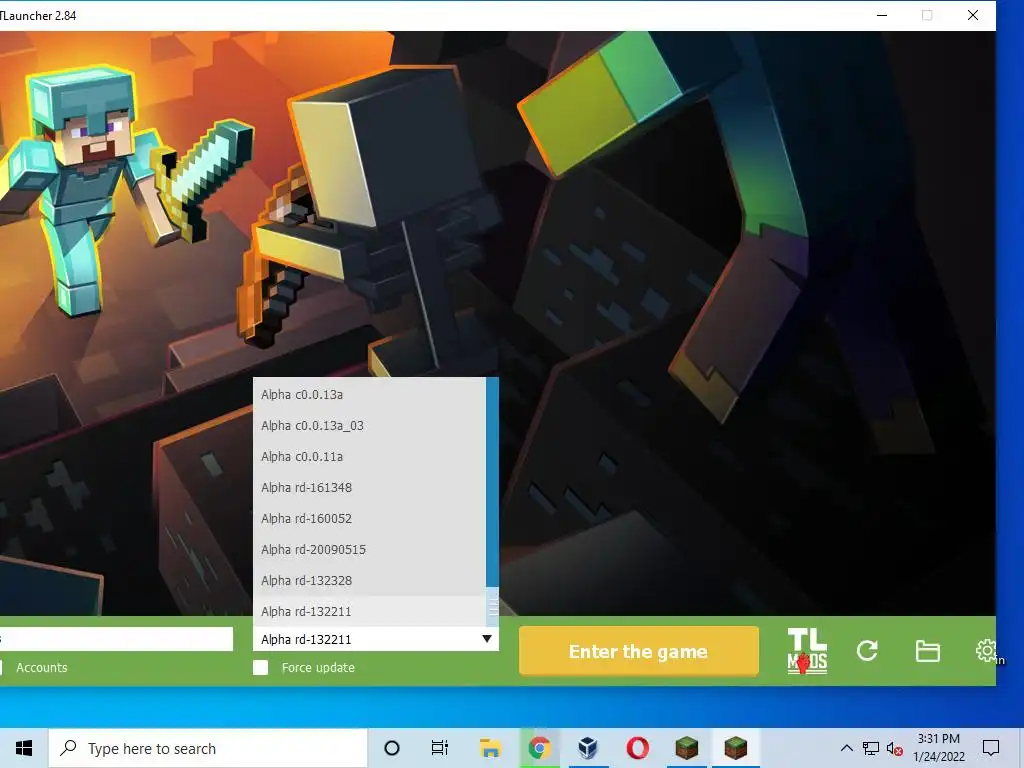This screenshot has width=1024, height=768.
Task: Click the username input field
Action: pos(116,639)
